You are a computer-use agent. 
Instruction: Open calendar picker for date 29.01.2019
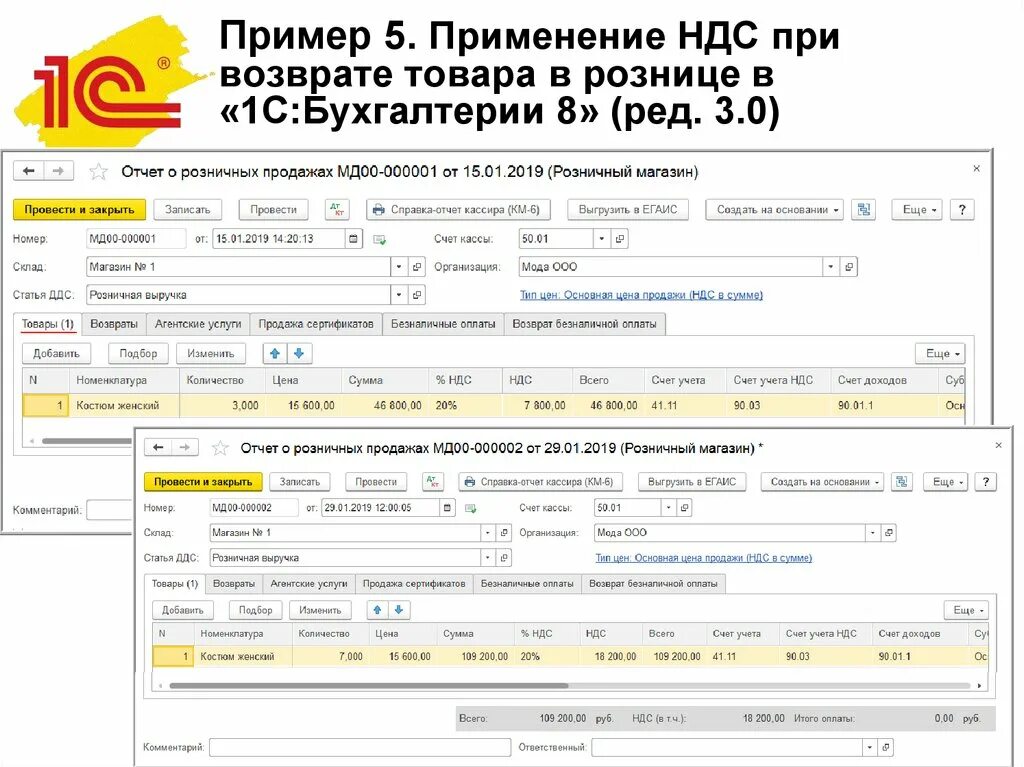click(x=447, y=508)
